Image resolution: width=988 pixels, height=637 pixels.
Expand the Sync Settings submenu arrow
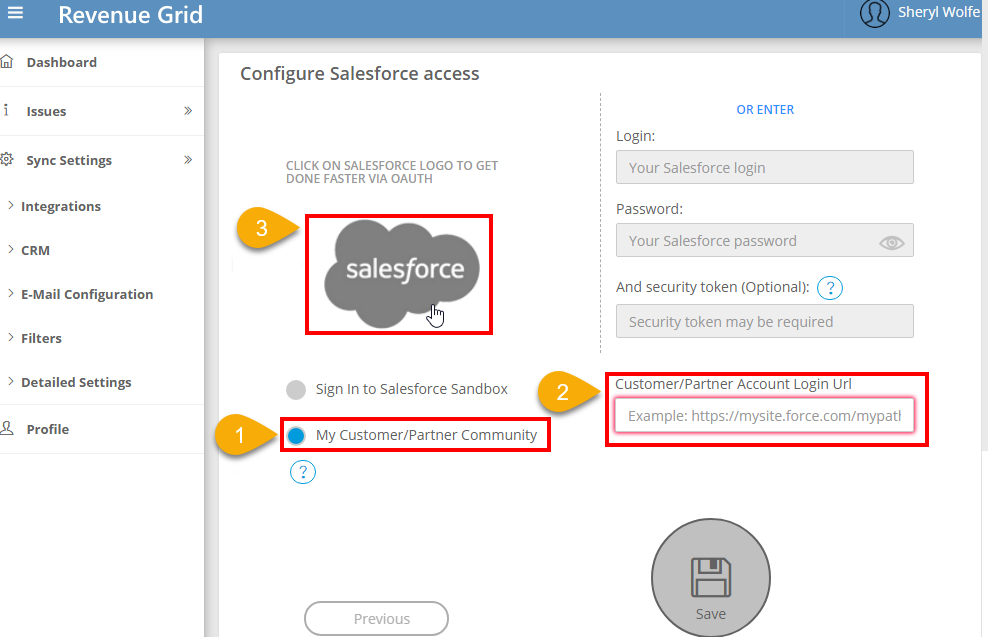(188, 160)
